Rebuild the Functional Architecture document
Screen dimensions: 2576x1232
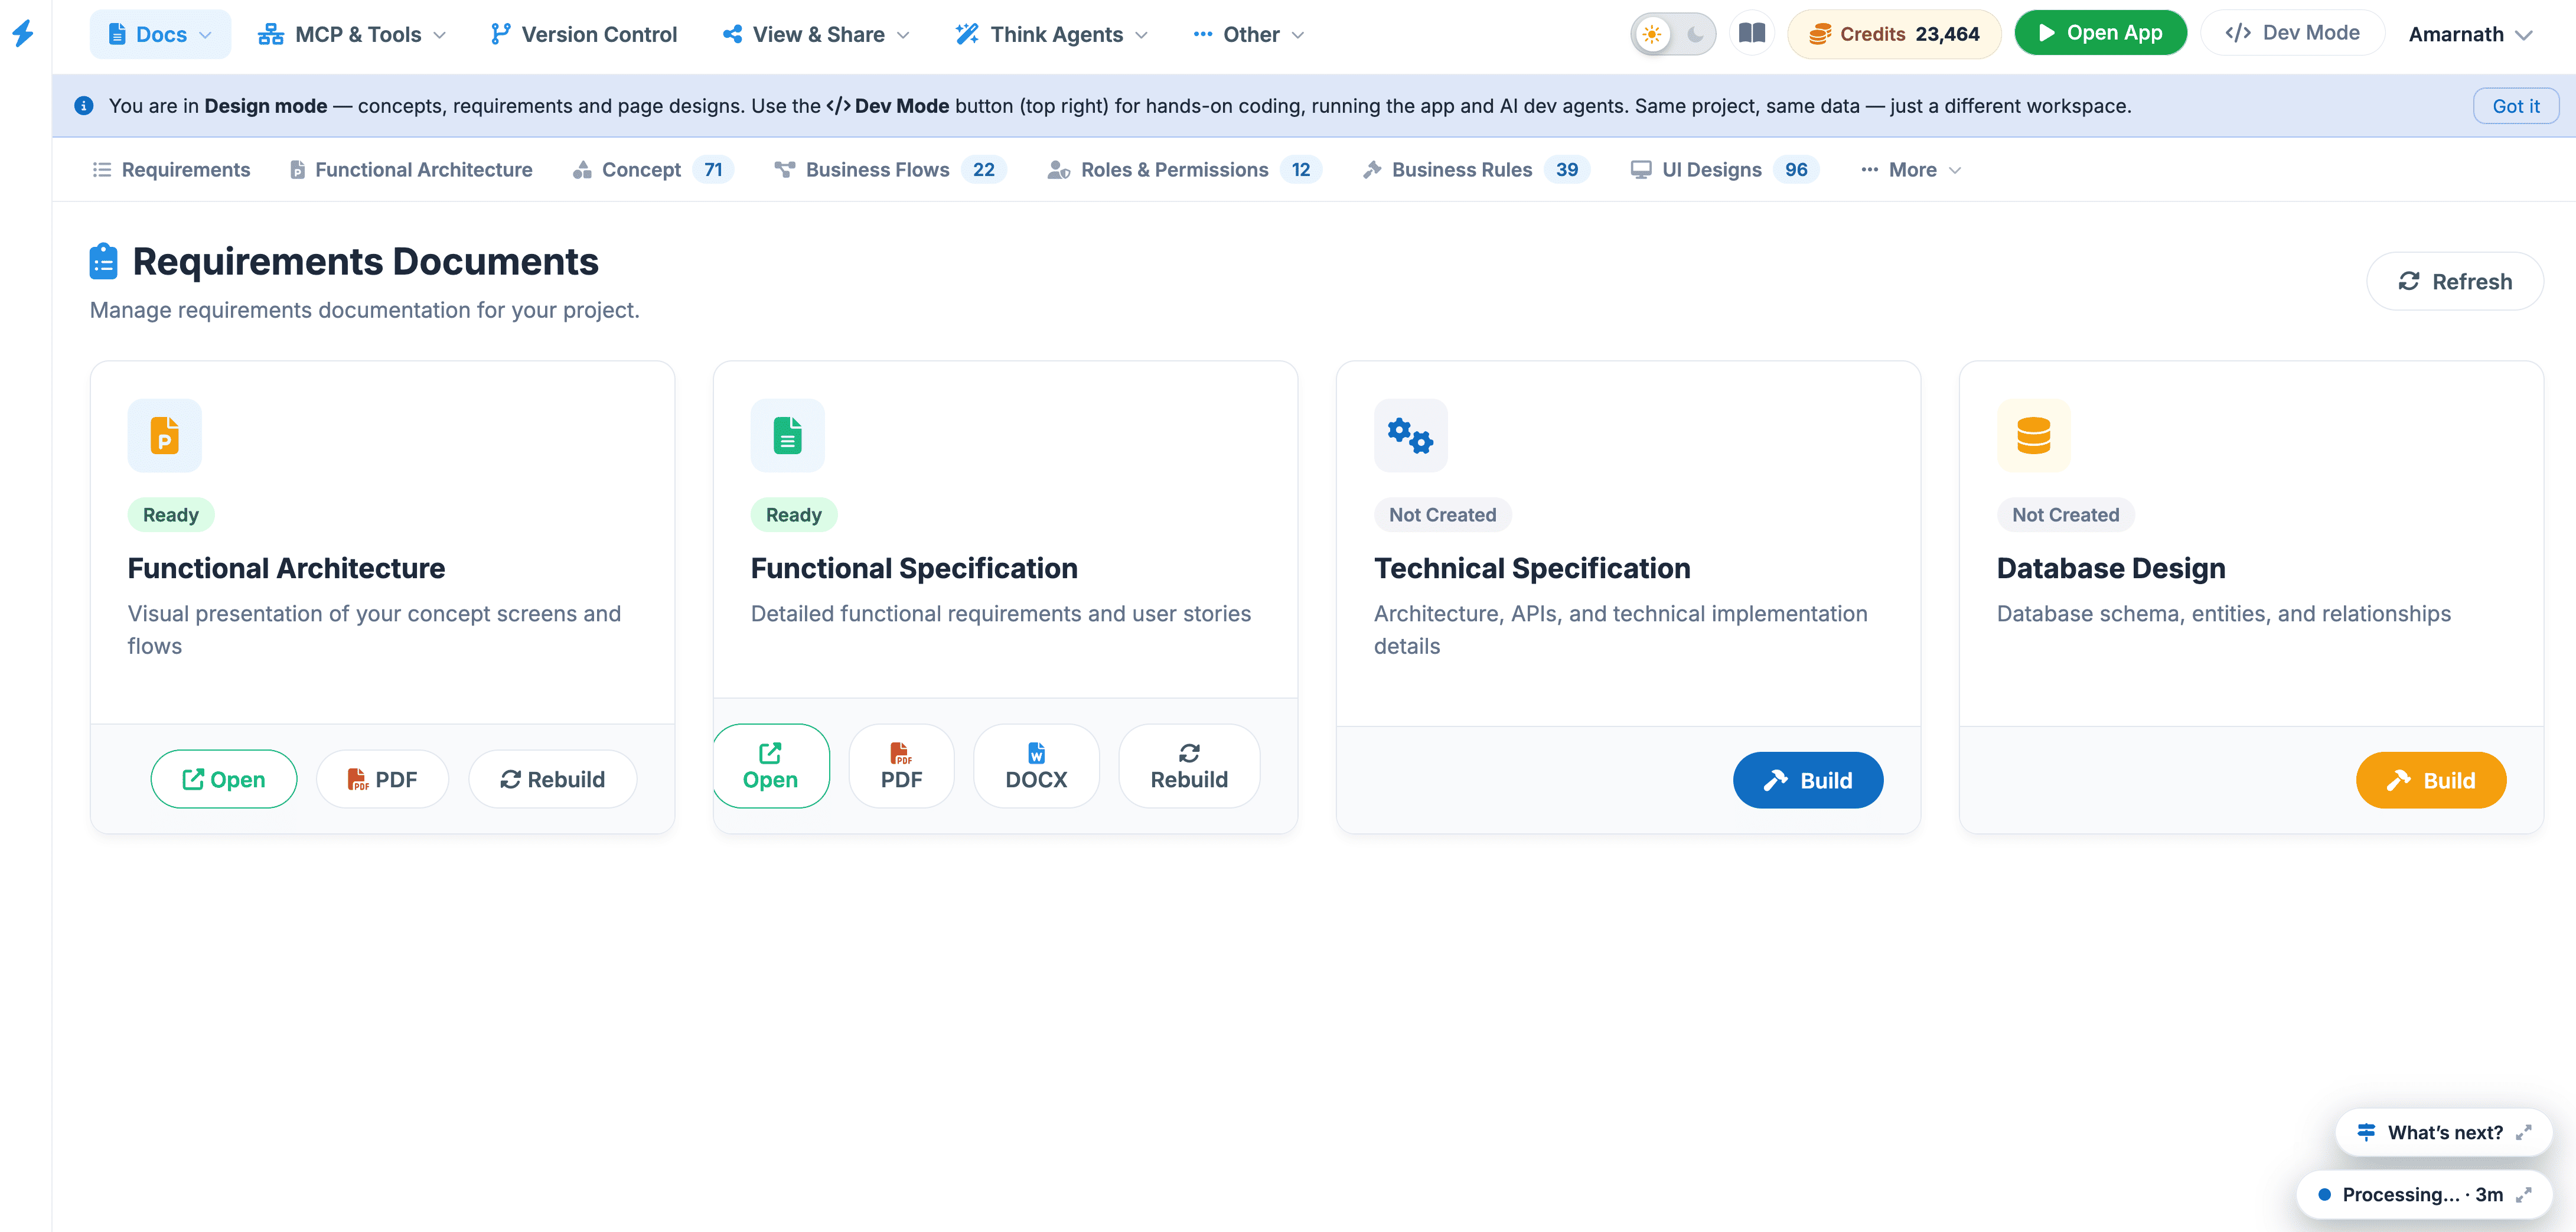coord(552,779)
